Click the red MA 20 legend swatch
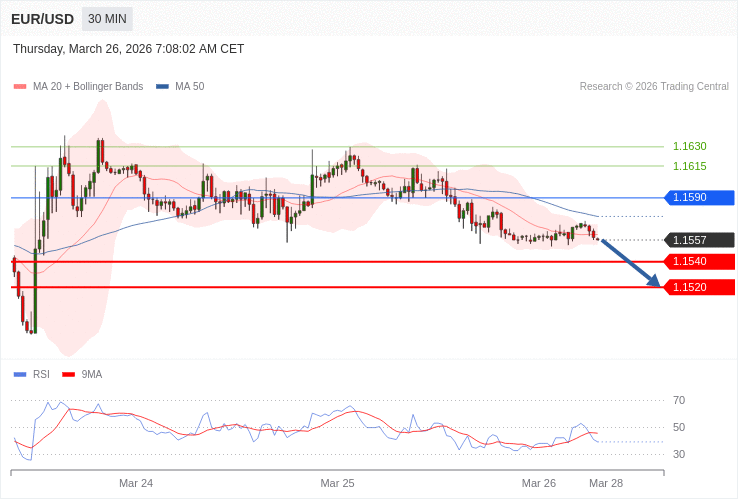 click(x=20, y=87)
